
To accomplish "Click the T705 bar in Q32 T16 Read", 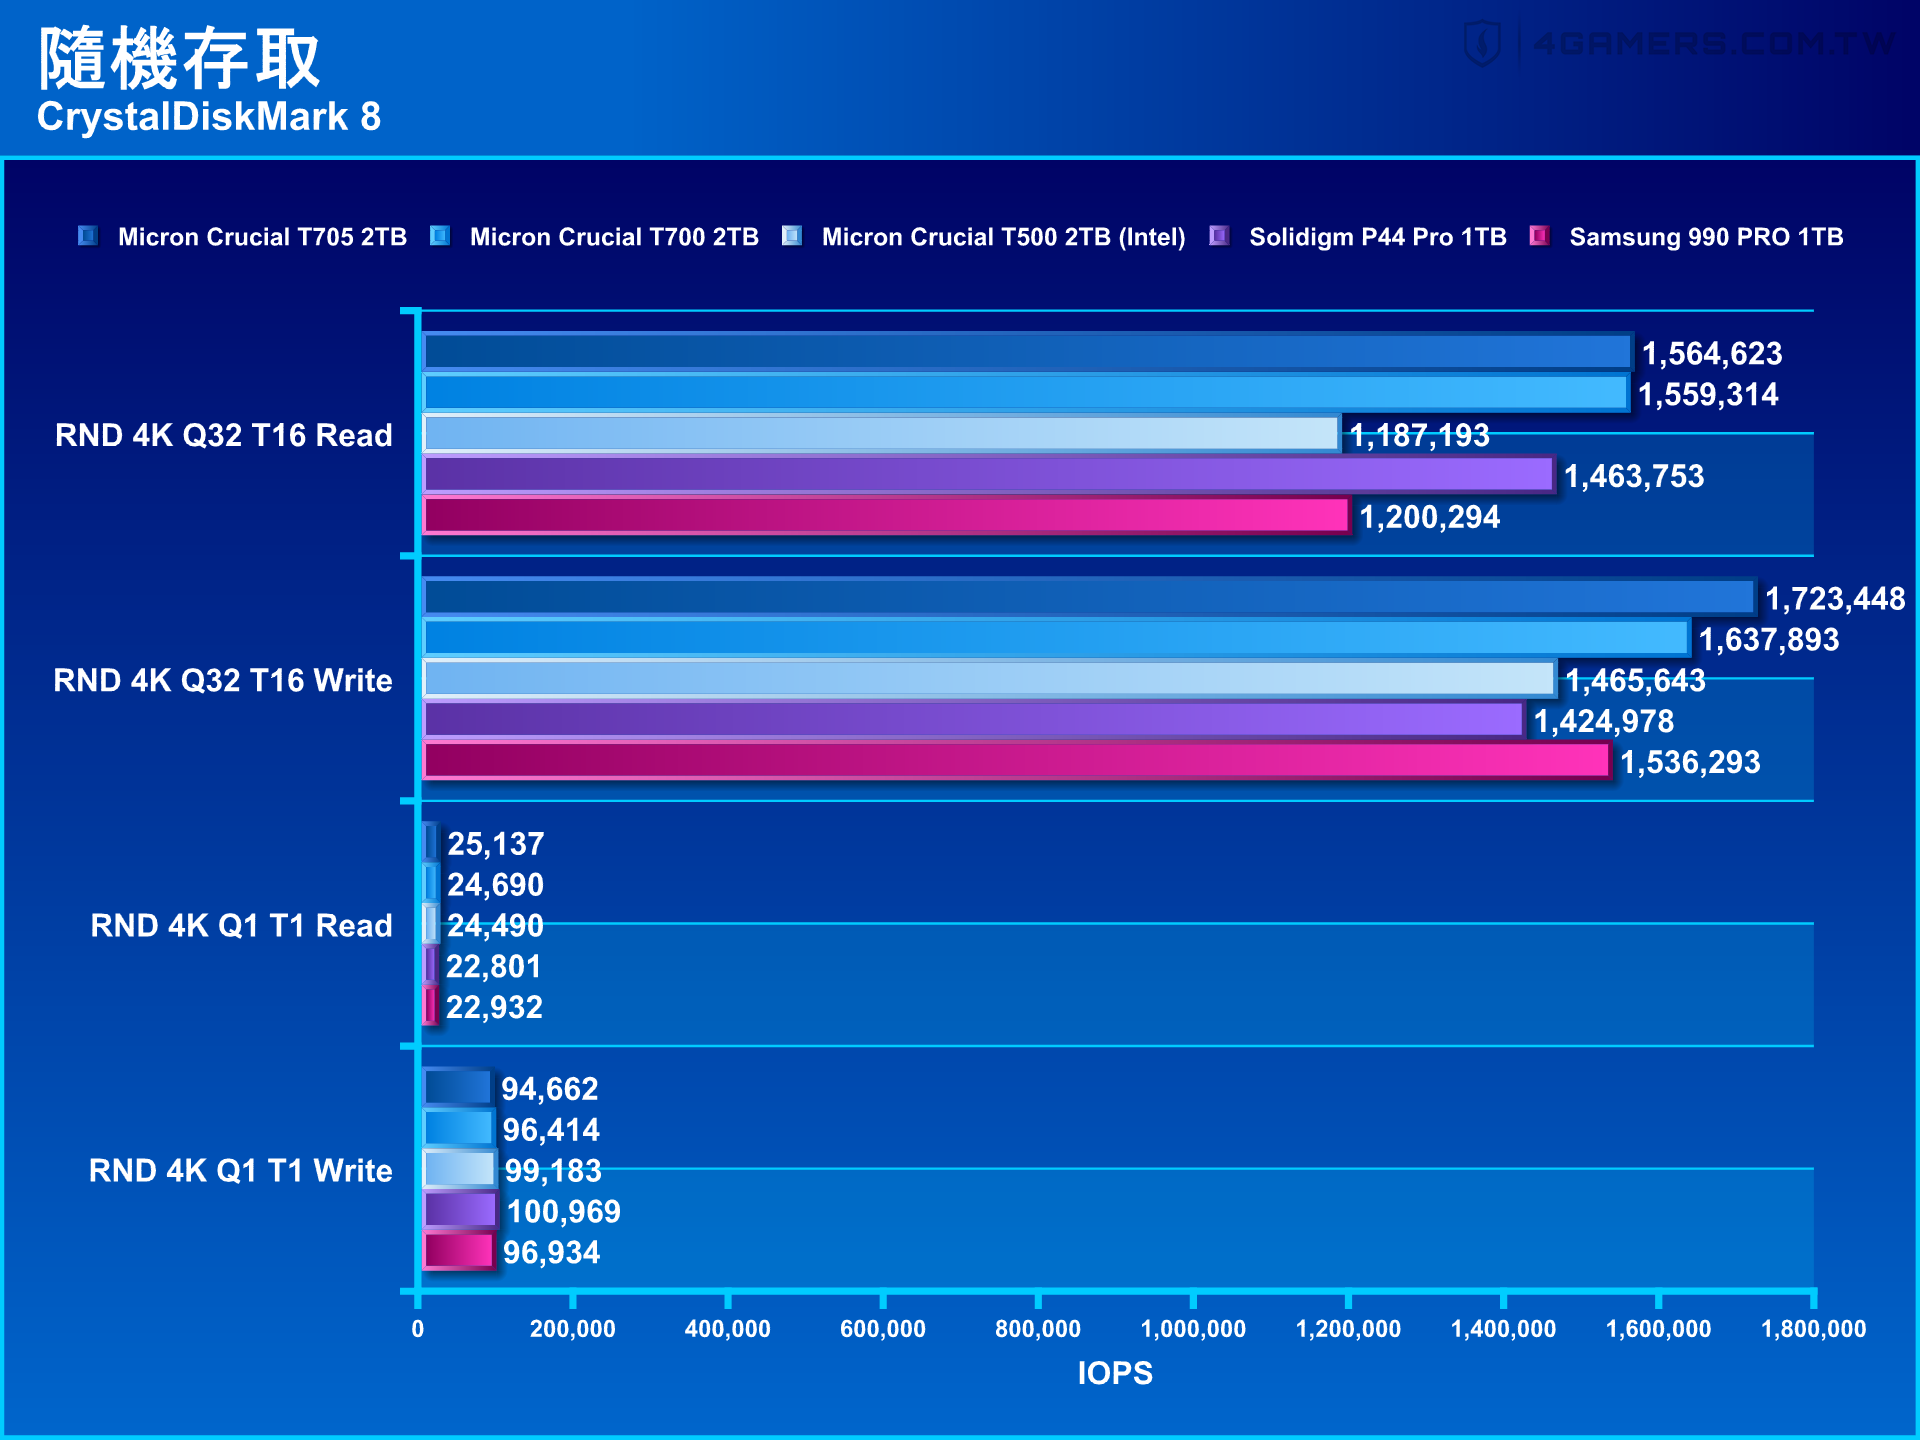I will [x=1027, y=352].
